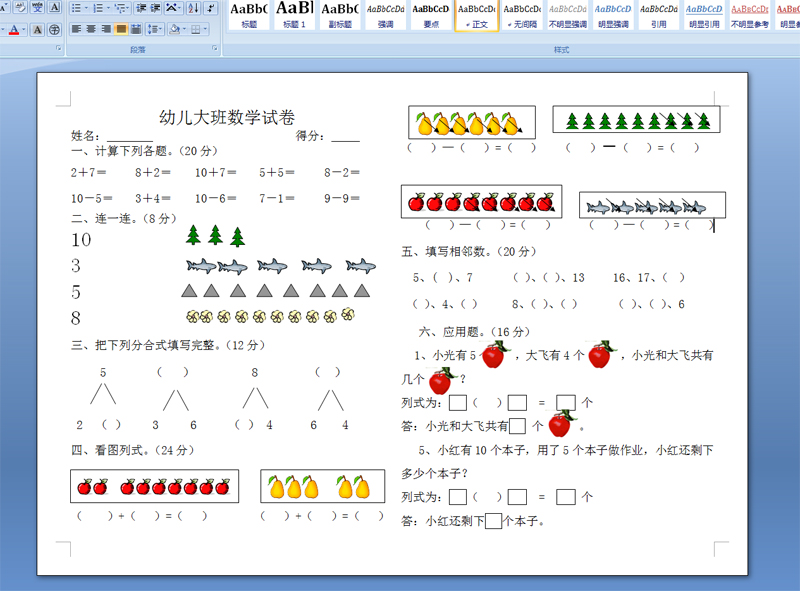The image size is (800, 591).
Task: Click the 姓名 blank line
Action: [x=130, y=137]
